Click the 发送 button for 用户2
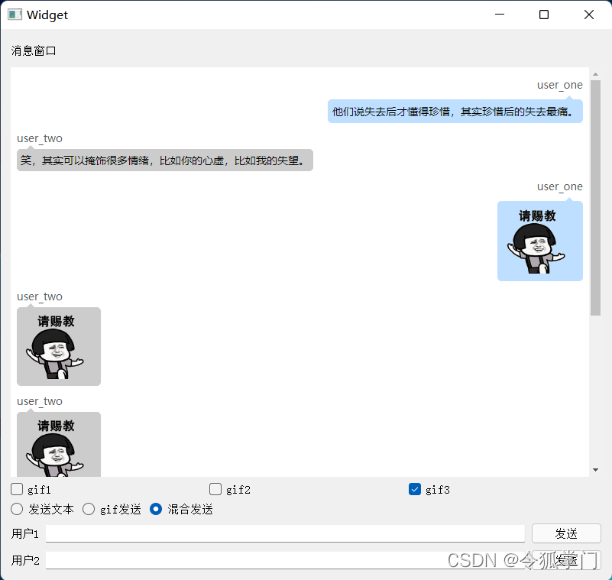This screenshot has width=612, height=580. click(566, 560)
